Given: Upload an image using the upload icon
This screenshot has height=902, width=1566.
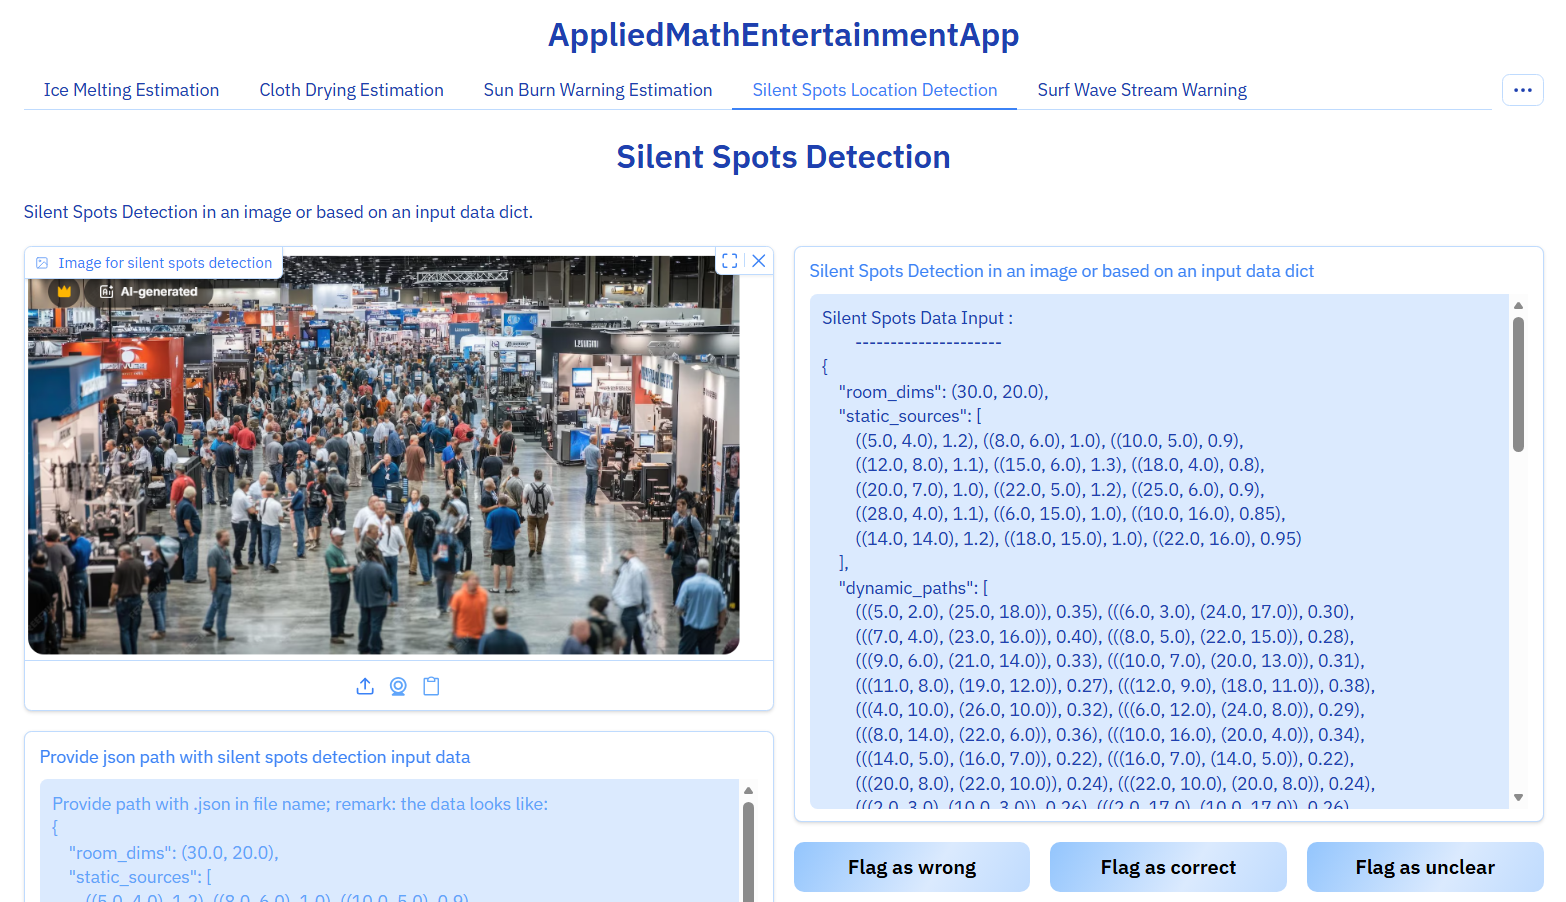Looking at the screenshot, I should (x=365, y=686).
